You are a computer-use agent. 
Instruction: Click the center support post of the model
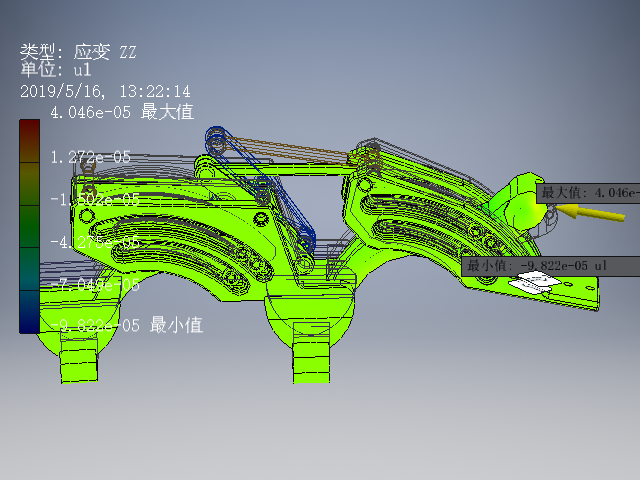(311, 352)
